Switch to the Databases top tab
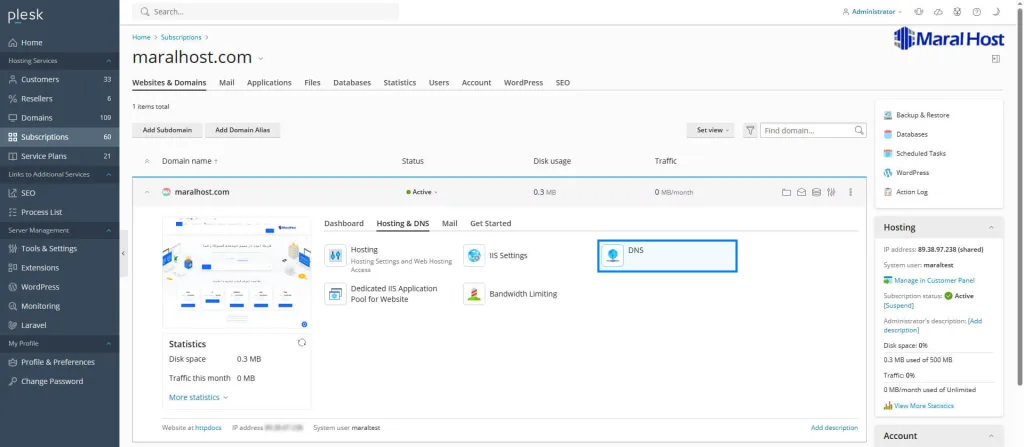The width and height of the screenshot is (1024, 447). (352, 83)
